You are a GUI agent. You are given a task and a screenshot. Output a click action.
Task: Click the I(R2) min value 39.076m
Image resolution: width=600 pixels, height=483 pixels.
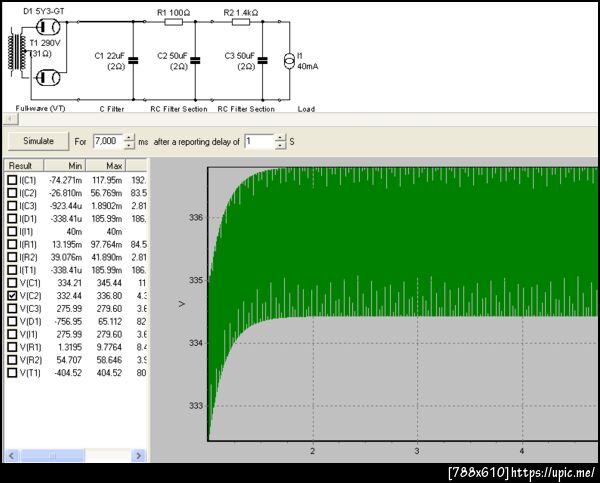(x=66, y=257)
